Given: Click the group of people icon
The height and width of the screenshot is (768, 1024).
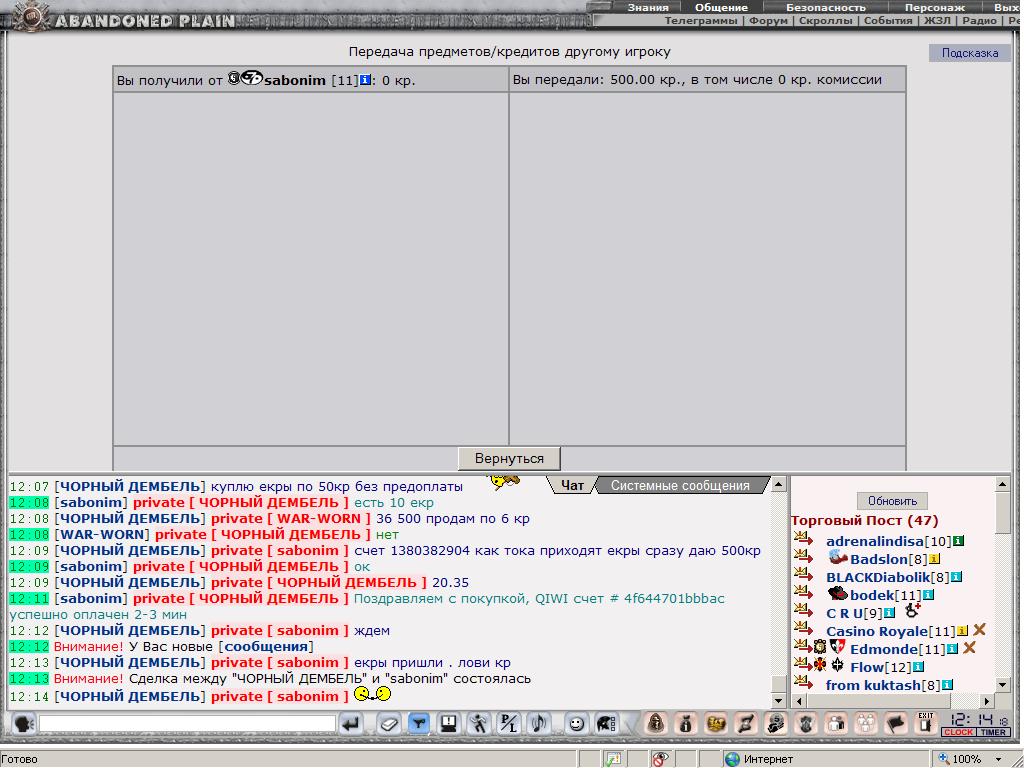Looking at the screenshot, I should click(x=866, y=724).
